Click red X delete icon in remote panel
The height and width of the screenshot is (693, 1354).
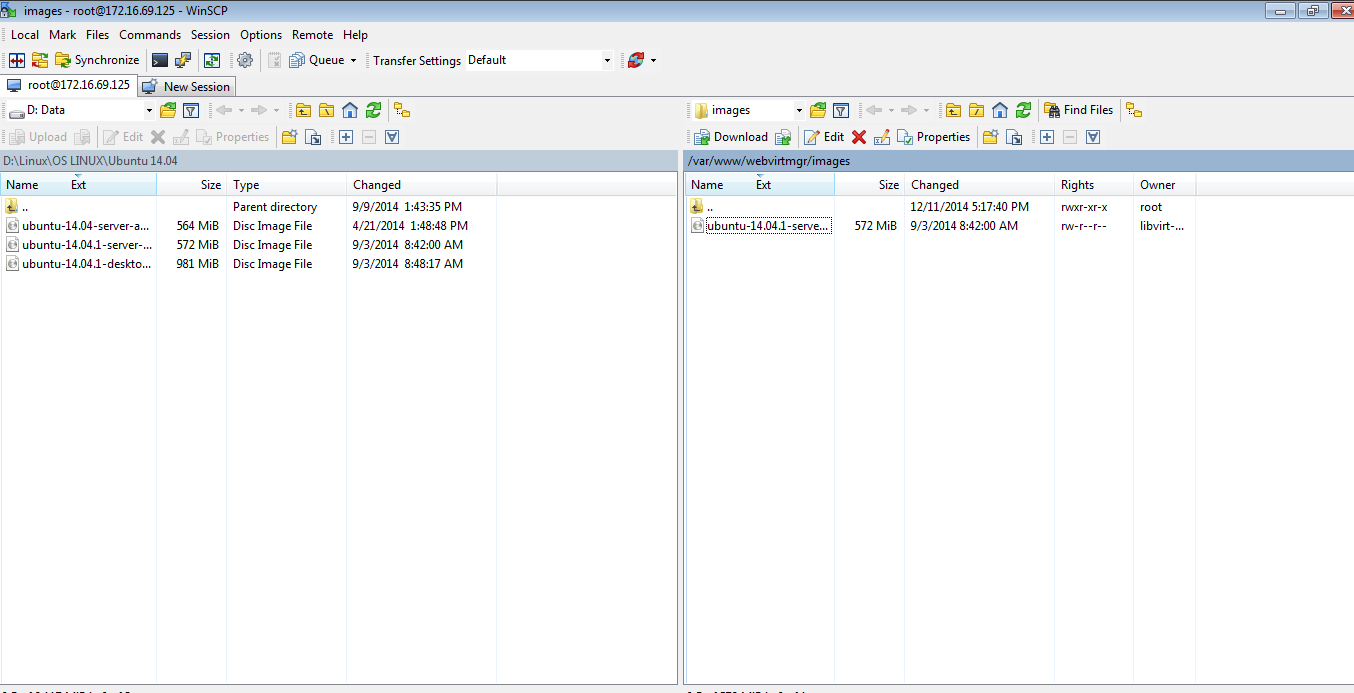tap(858, 137)
